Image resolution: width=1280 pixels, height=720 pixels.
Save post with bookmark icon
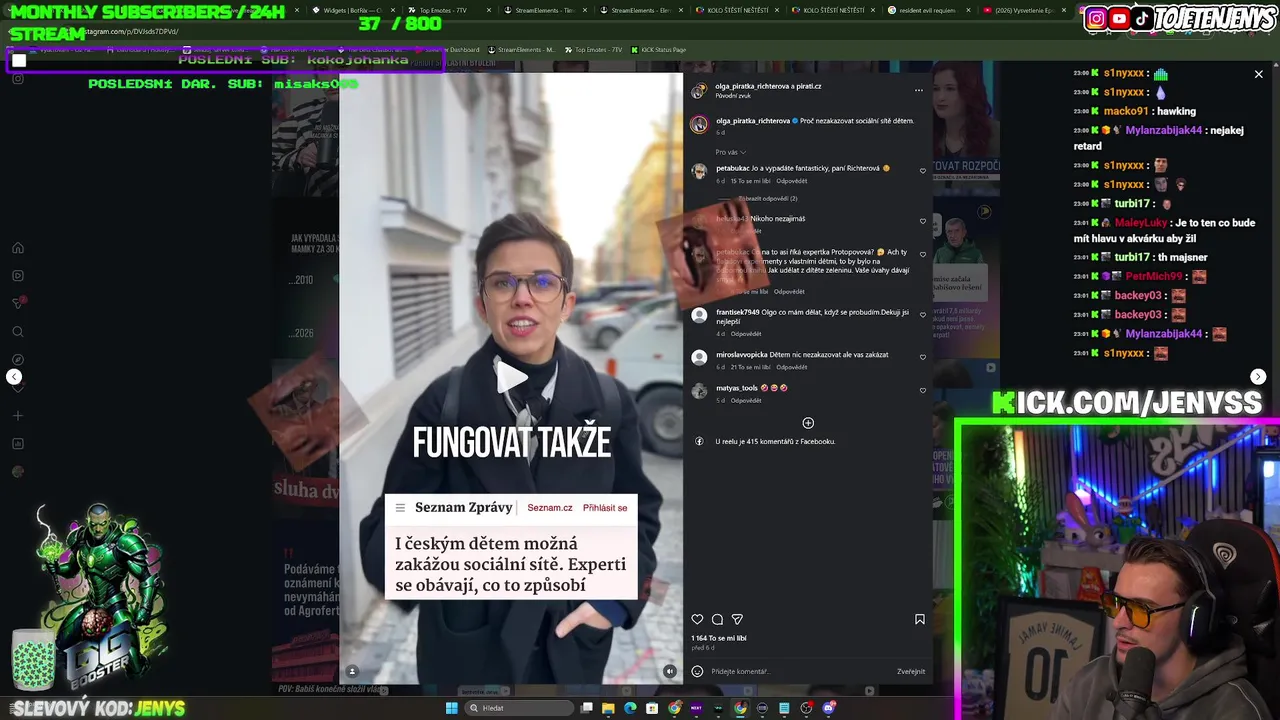[x=919, y=619]
